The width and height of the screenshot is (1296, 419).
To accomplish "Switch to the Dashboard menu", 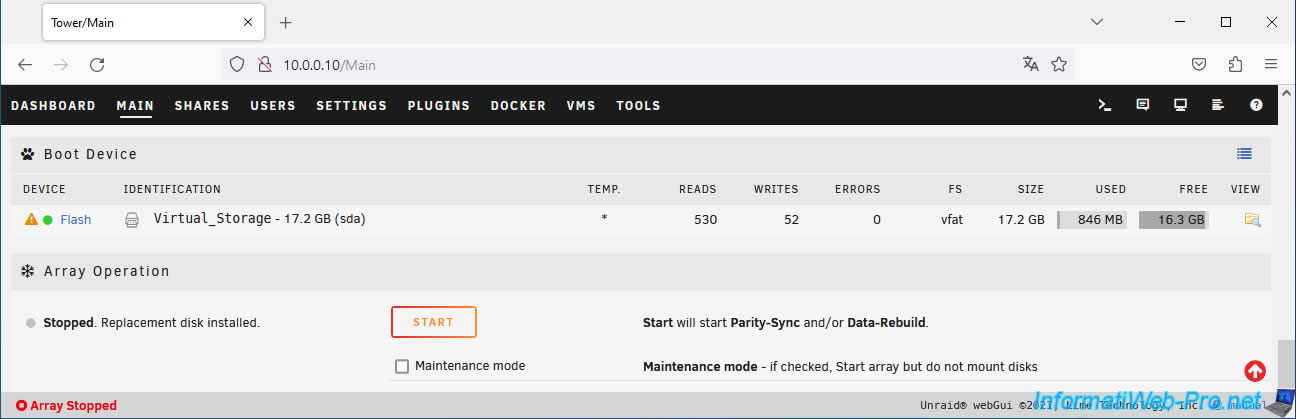I will tap(53, 105).
